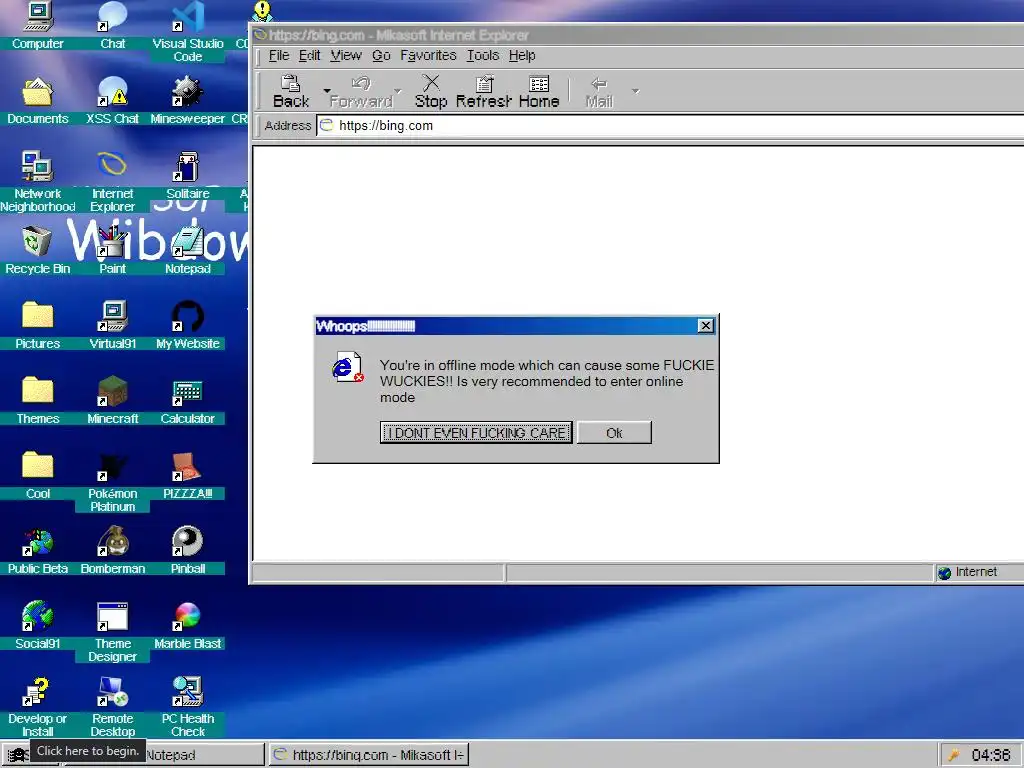Open the View menu
Viewport: 1024px width, 768px height.
(345, 56)
